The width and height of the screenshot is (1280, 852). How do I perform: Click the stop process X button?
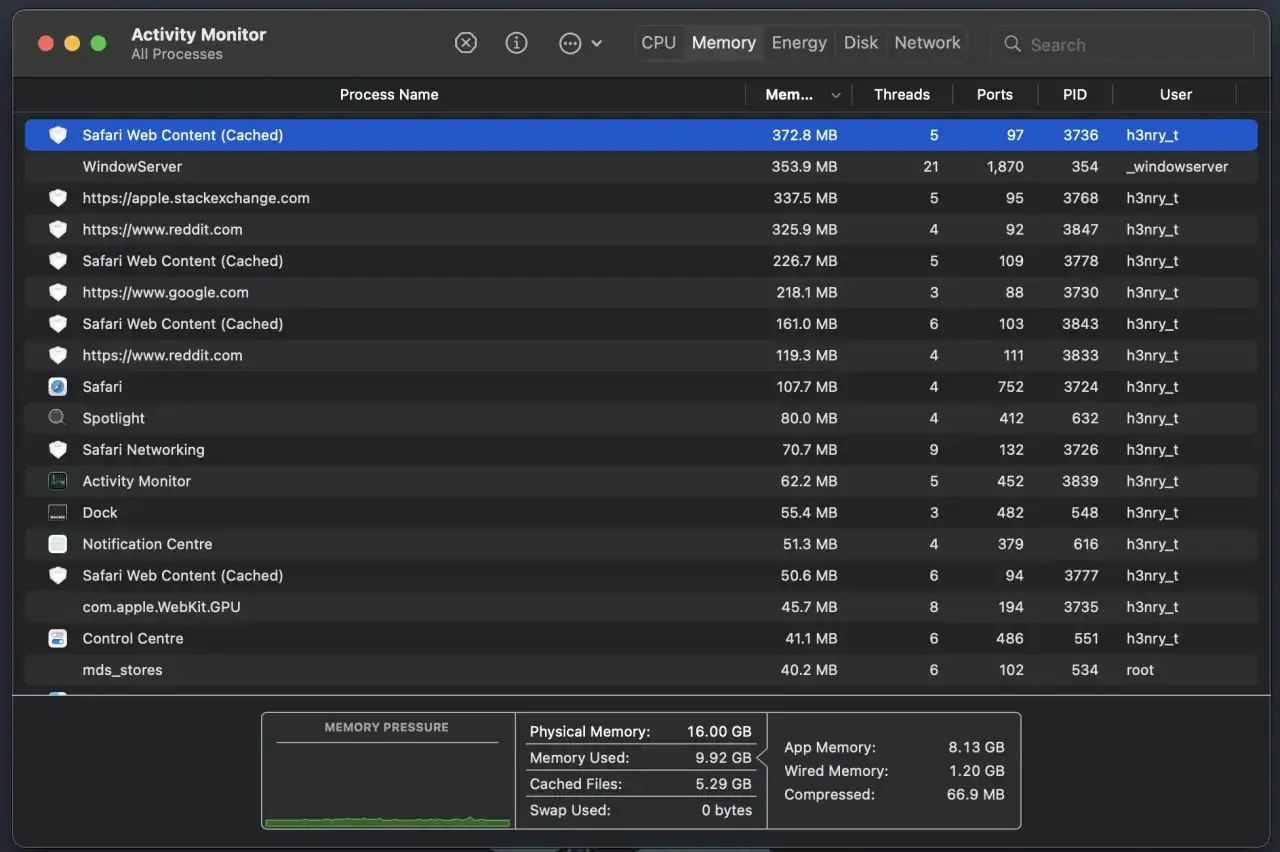click(x=466, y=43)
